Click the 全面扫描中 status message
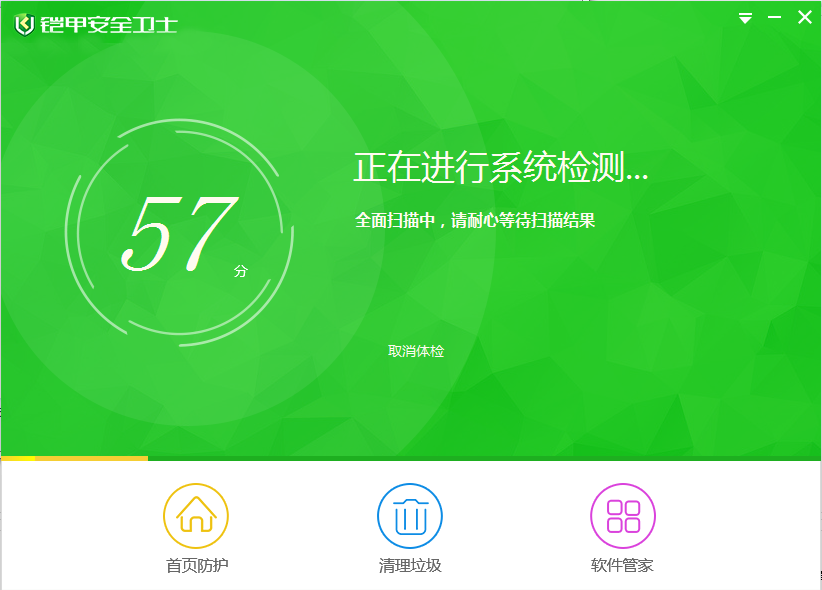The image size is (822, 590). coord(475,220)
